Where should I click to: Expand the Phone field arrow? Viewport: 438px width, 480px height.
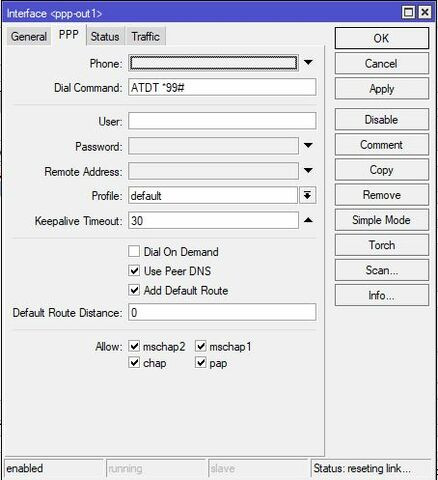308,62
